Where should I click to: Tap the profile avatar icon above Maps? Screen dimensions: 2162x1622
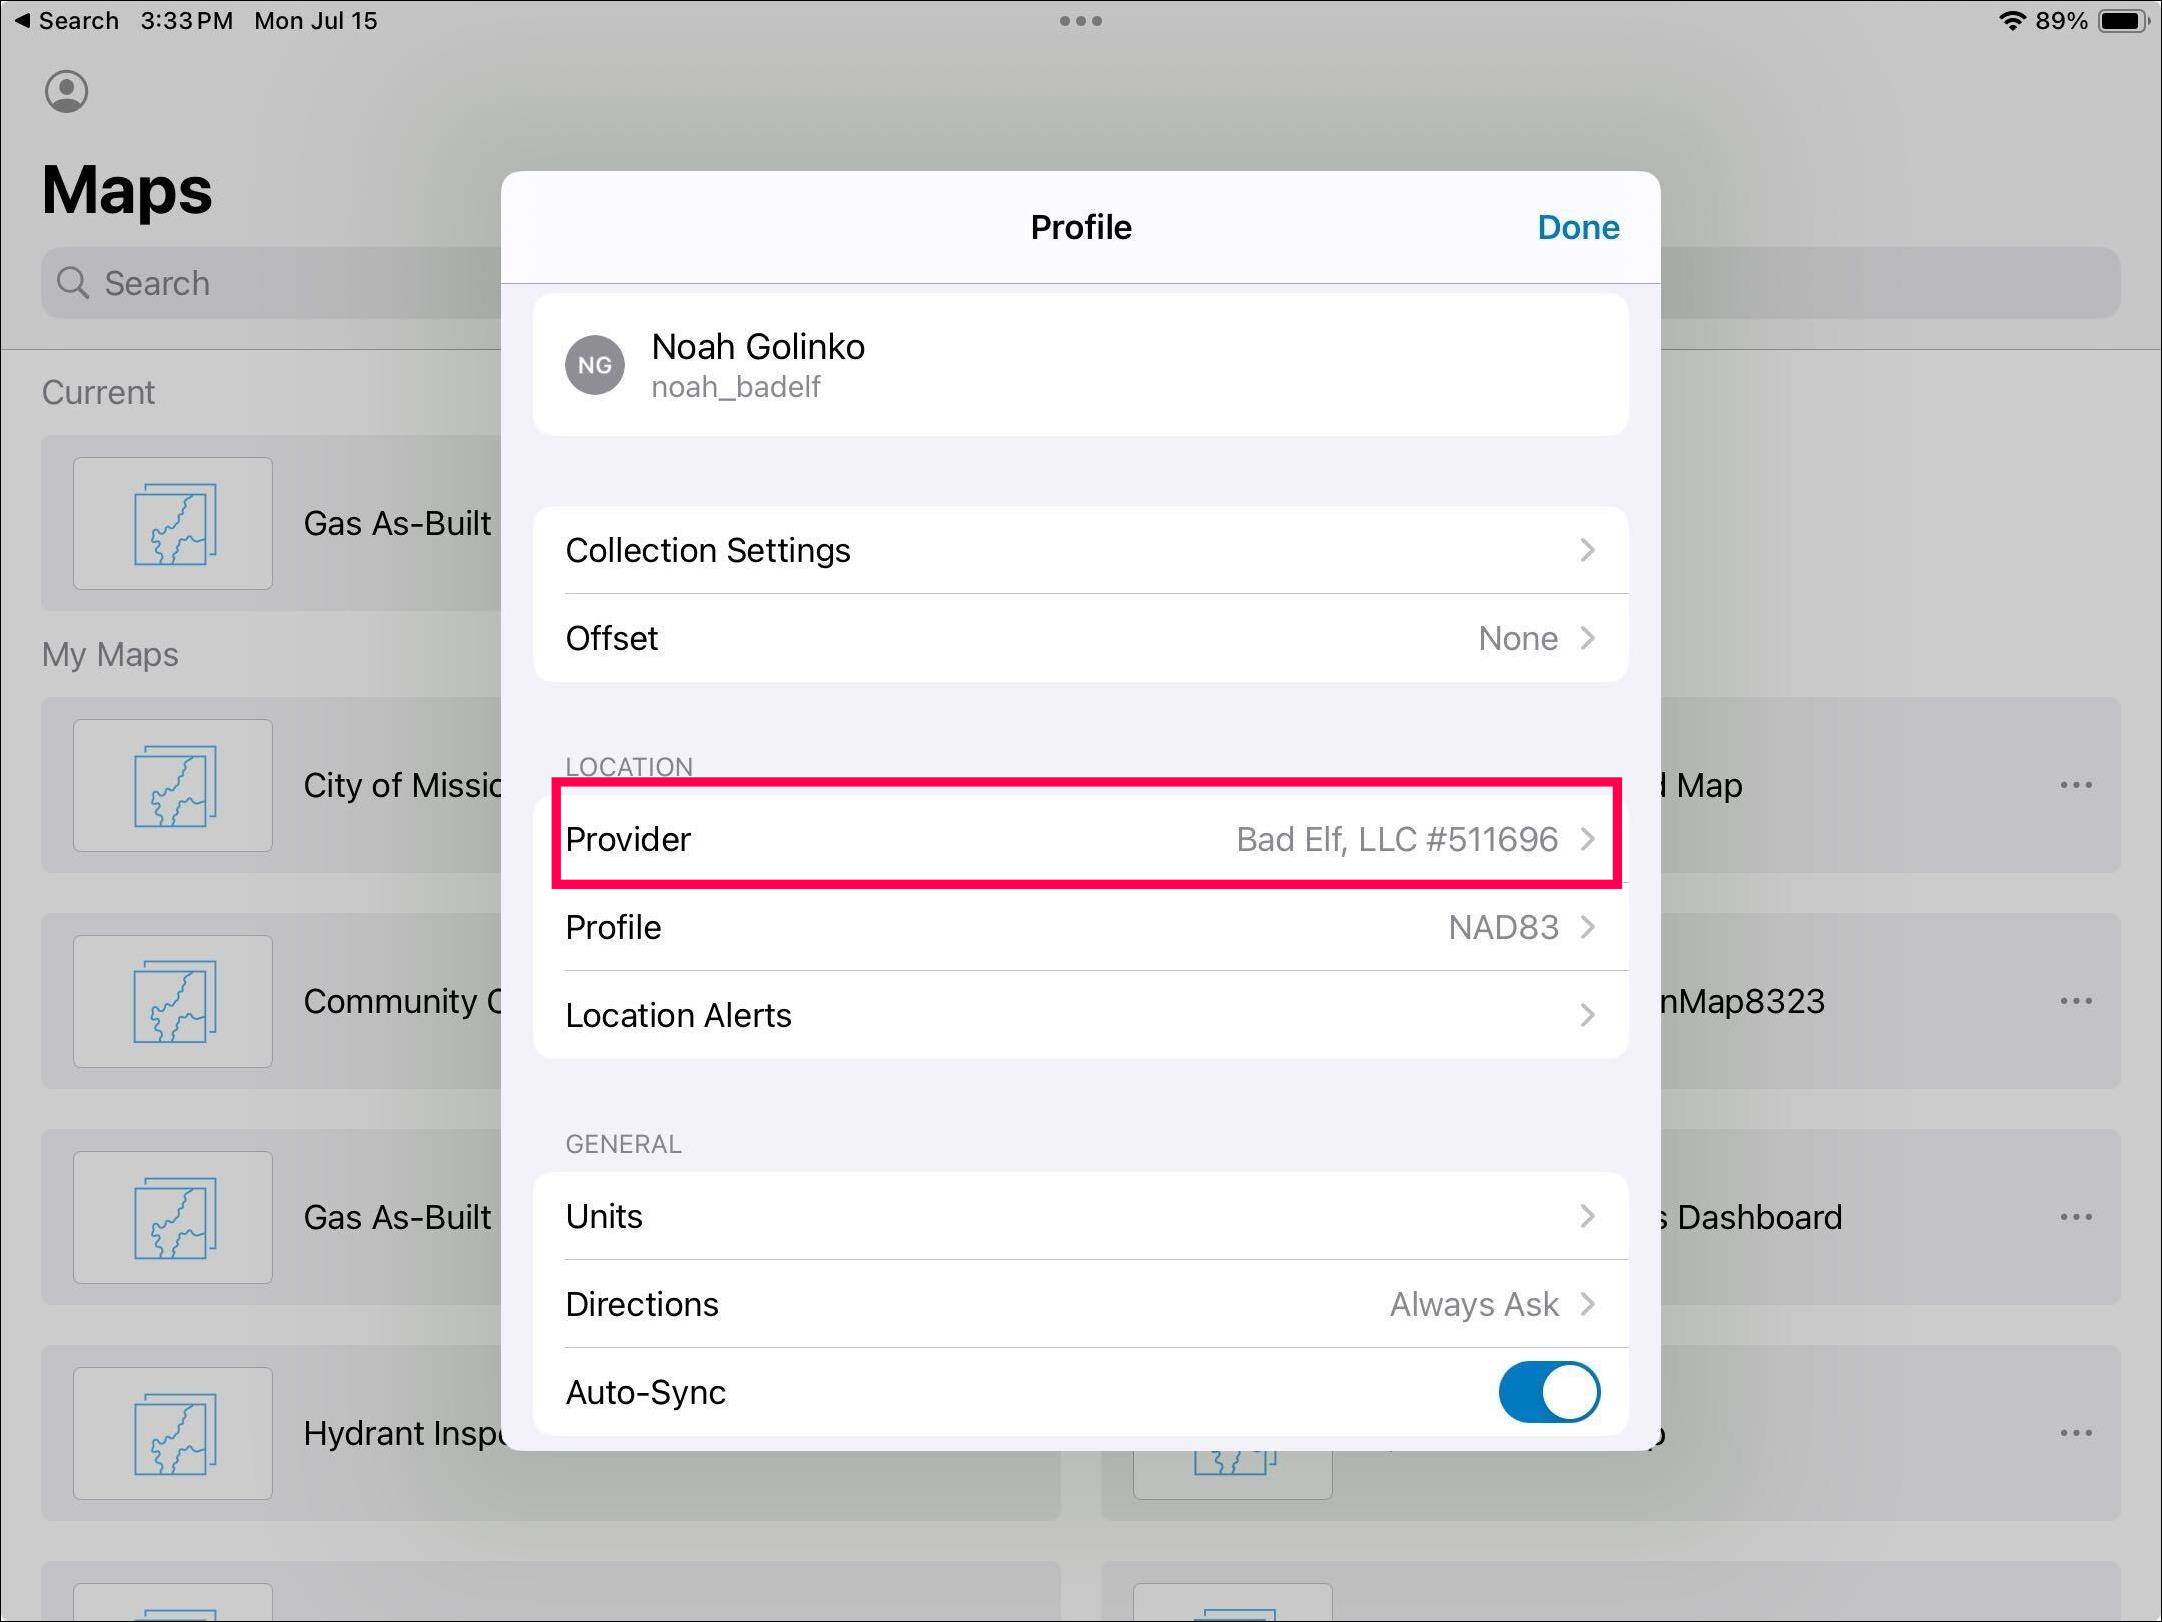[x=66, y=92]
